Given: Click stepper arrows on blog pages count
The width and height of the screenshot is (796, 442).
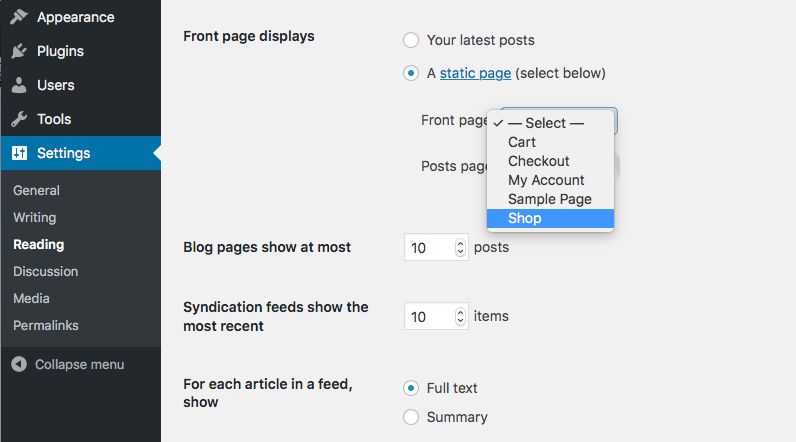Looking at the screenshot, I should tap(460, 247).
